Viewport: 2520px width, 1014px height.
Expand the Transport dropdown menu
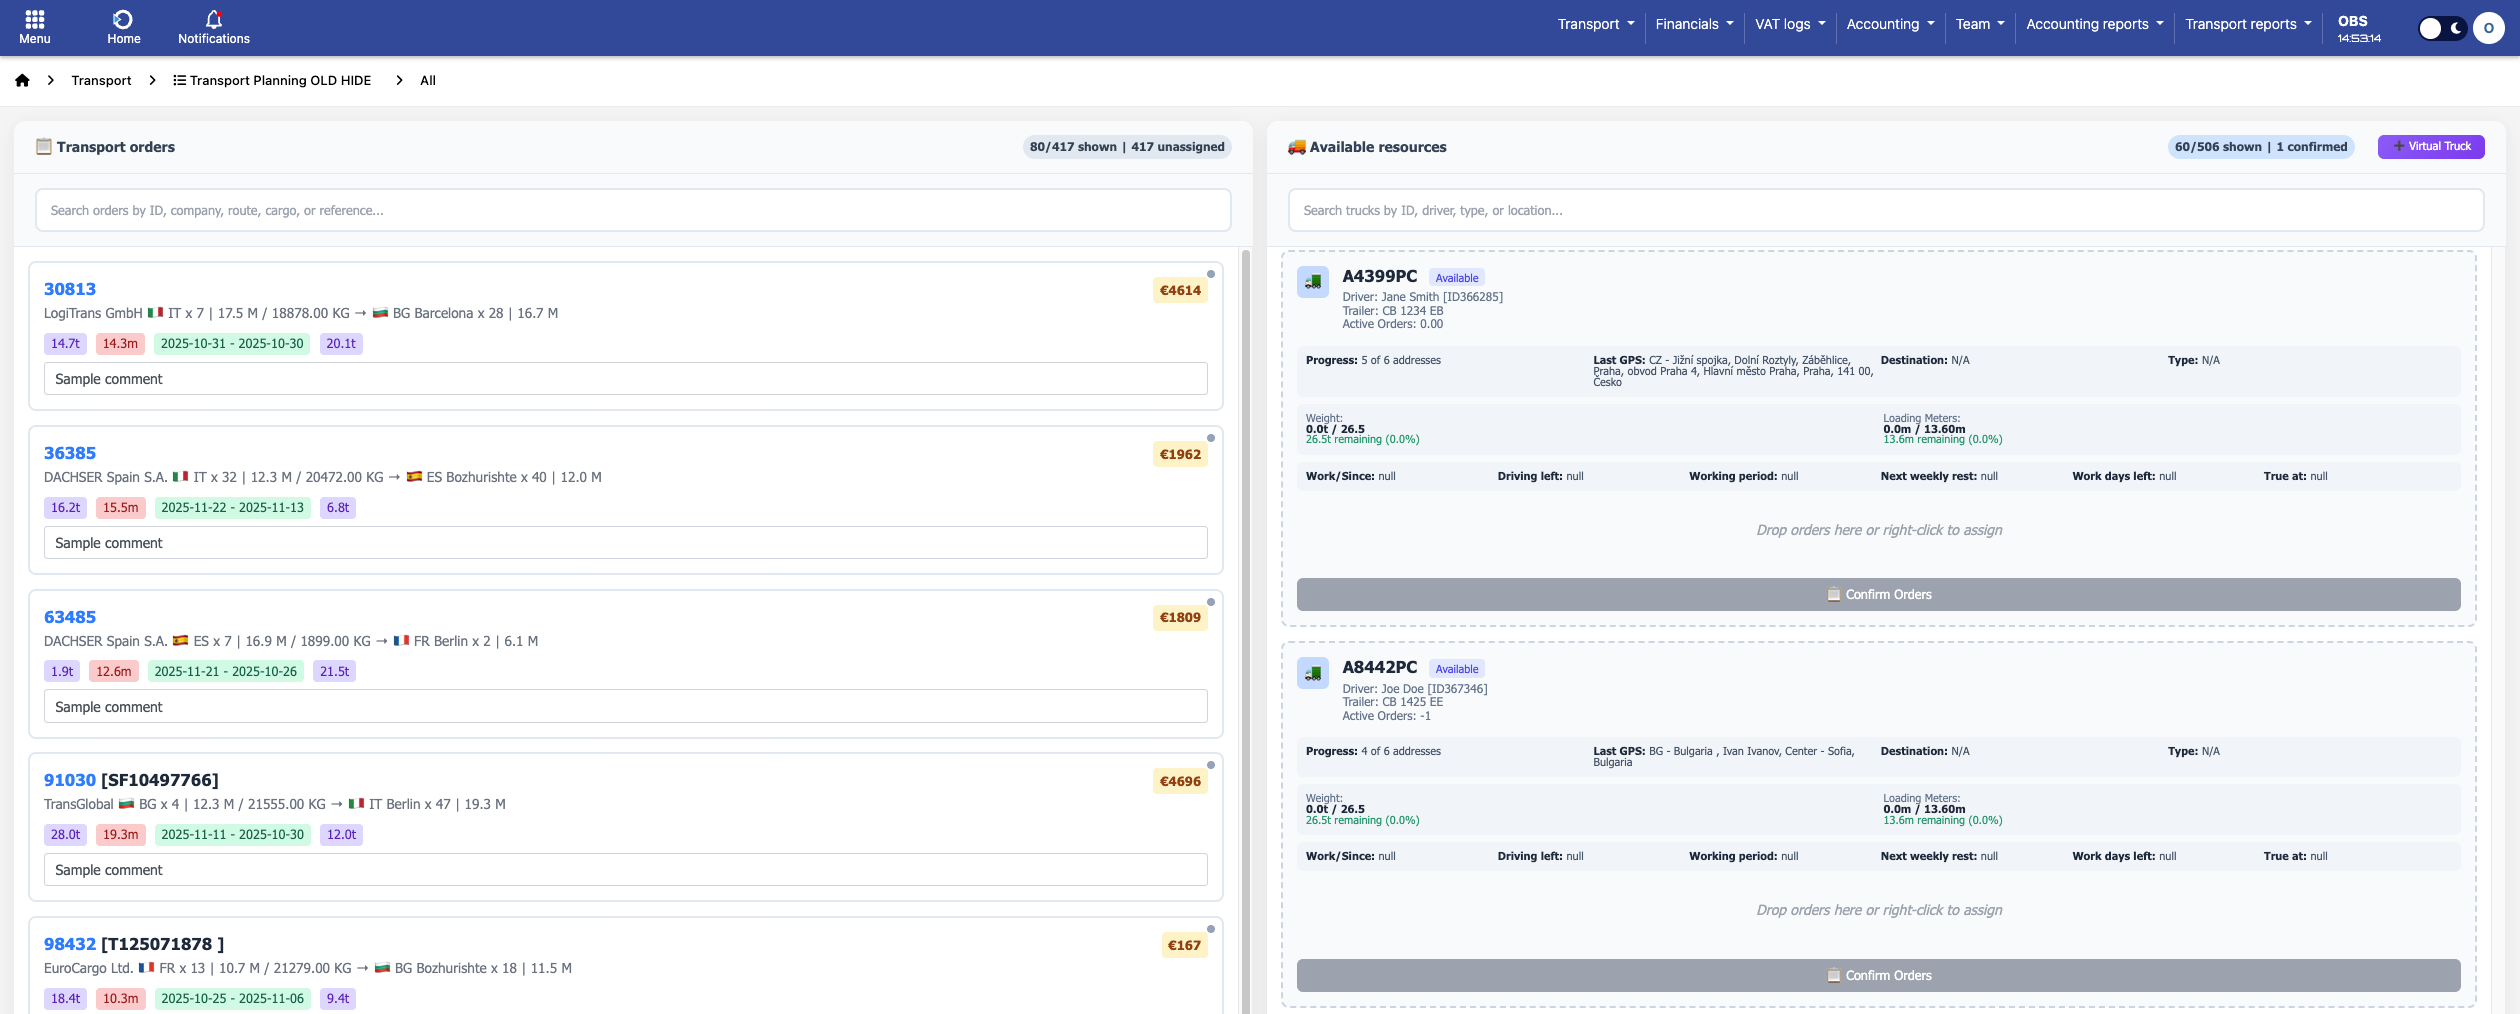pyautogui.click(x=1595, y=24)
